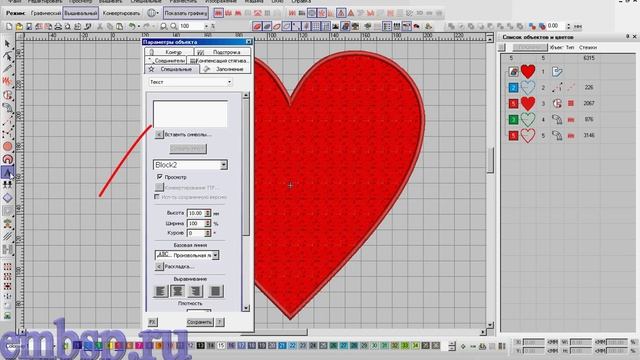Select center text alignment button
The image size is (640, 360).
(178, 291)
